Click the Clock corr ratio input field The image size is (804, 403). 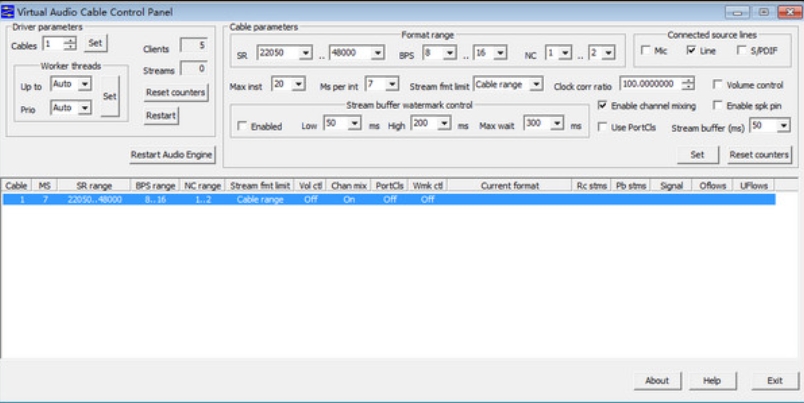coord(651,84)
